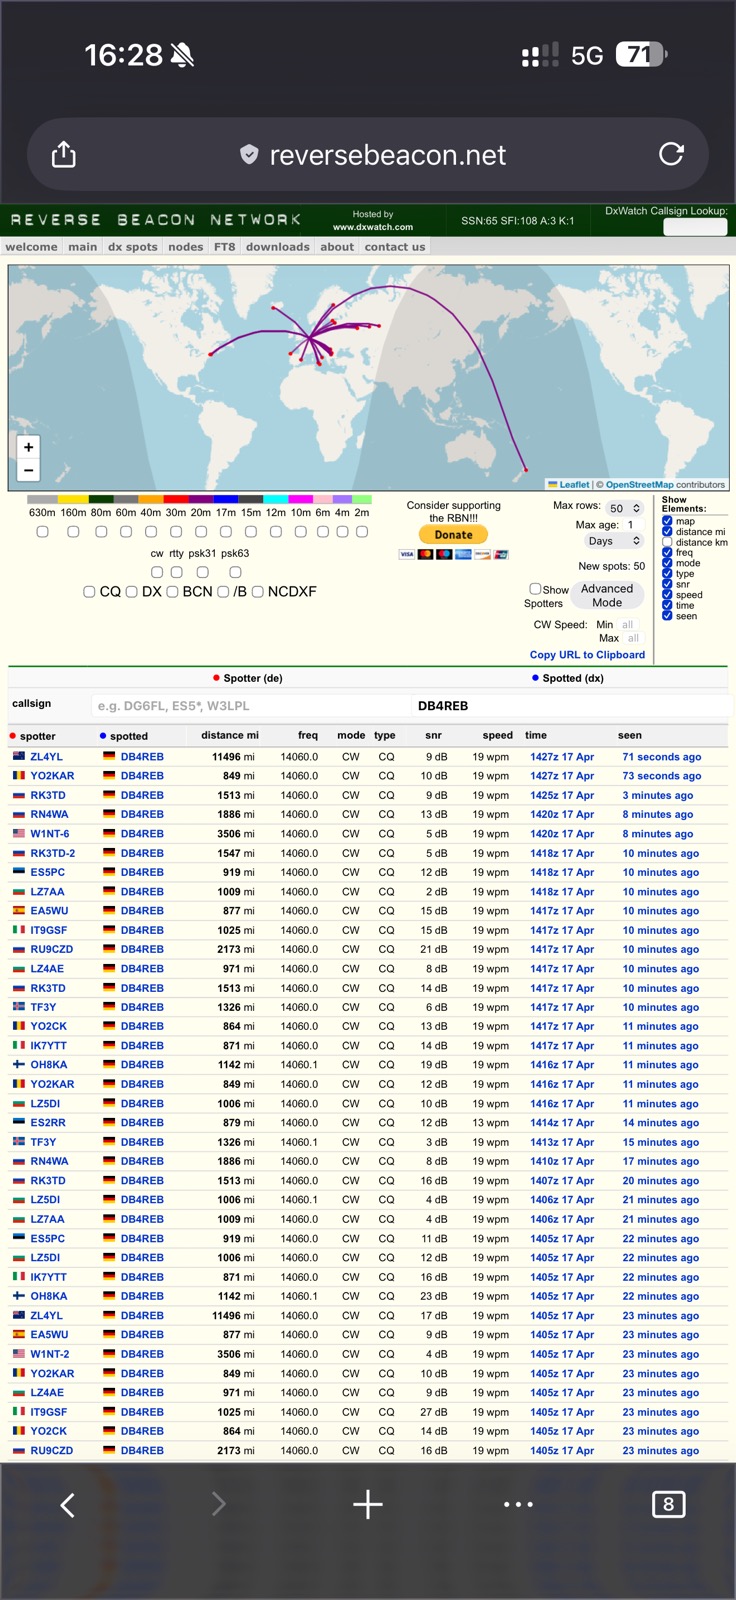
Task: Enable the 40m band checkbox
Action: pos(151,532)
